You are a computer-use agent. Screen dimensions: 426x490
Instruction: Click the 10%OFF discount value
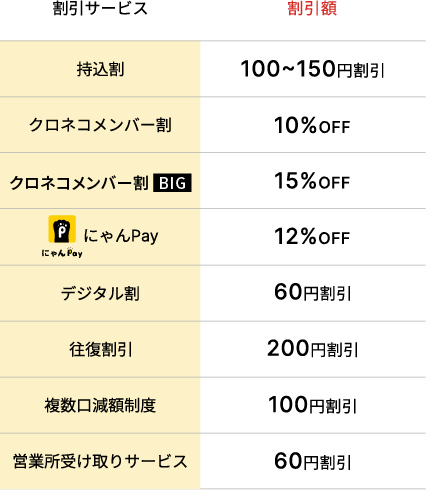pos(312,125)
